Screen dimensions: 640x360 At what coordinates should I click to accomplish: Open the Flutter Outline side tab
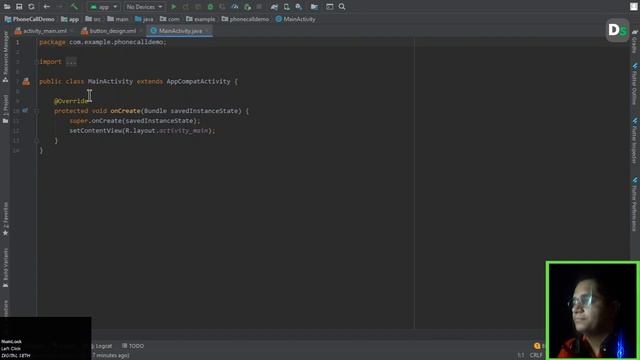click(x=635, y=84)
